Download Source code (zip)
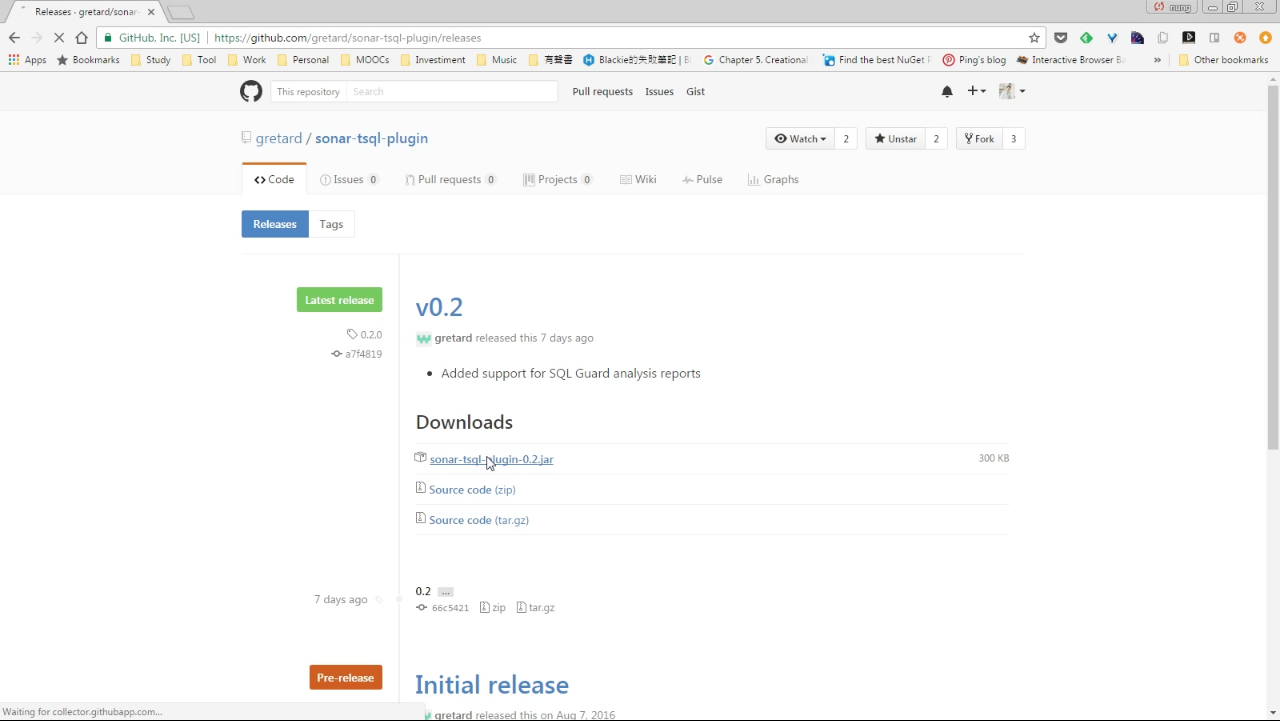Image resolution: width=1280 pixels, height=721 pixels. tap(472, 490)
